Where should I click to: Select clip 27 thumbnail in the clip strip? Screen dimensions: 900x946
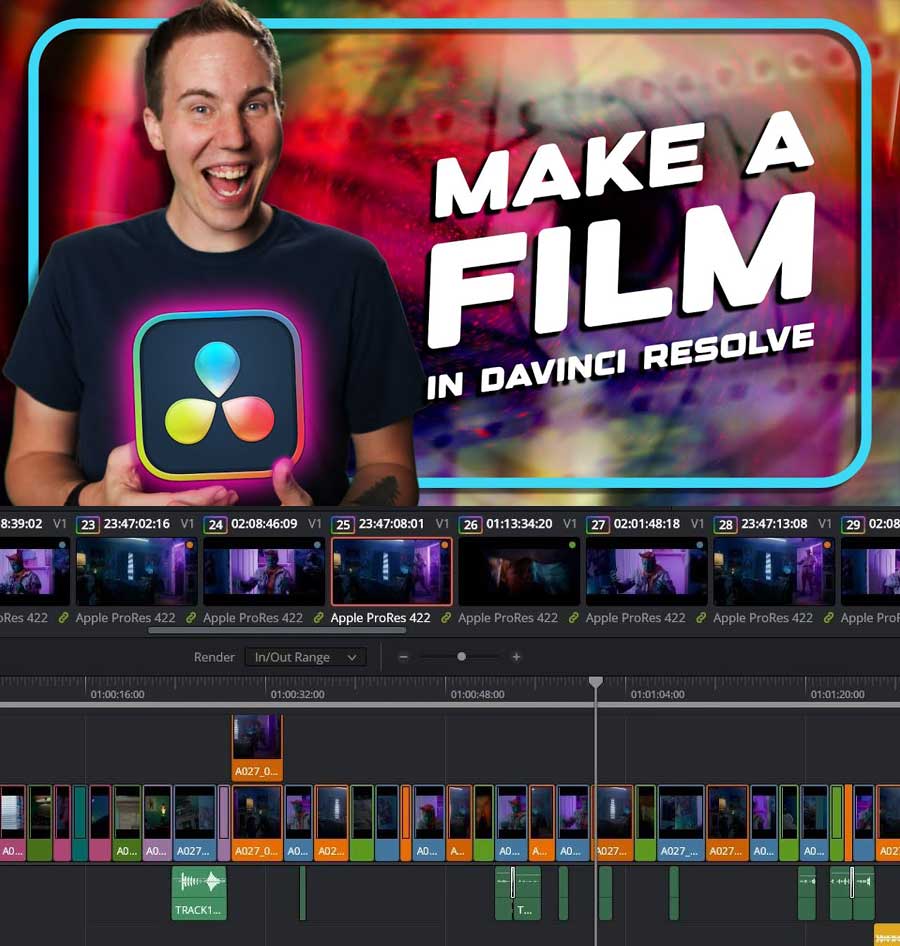pyautogui.click(x=647, y=571)
